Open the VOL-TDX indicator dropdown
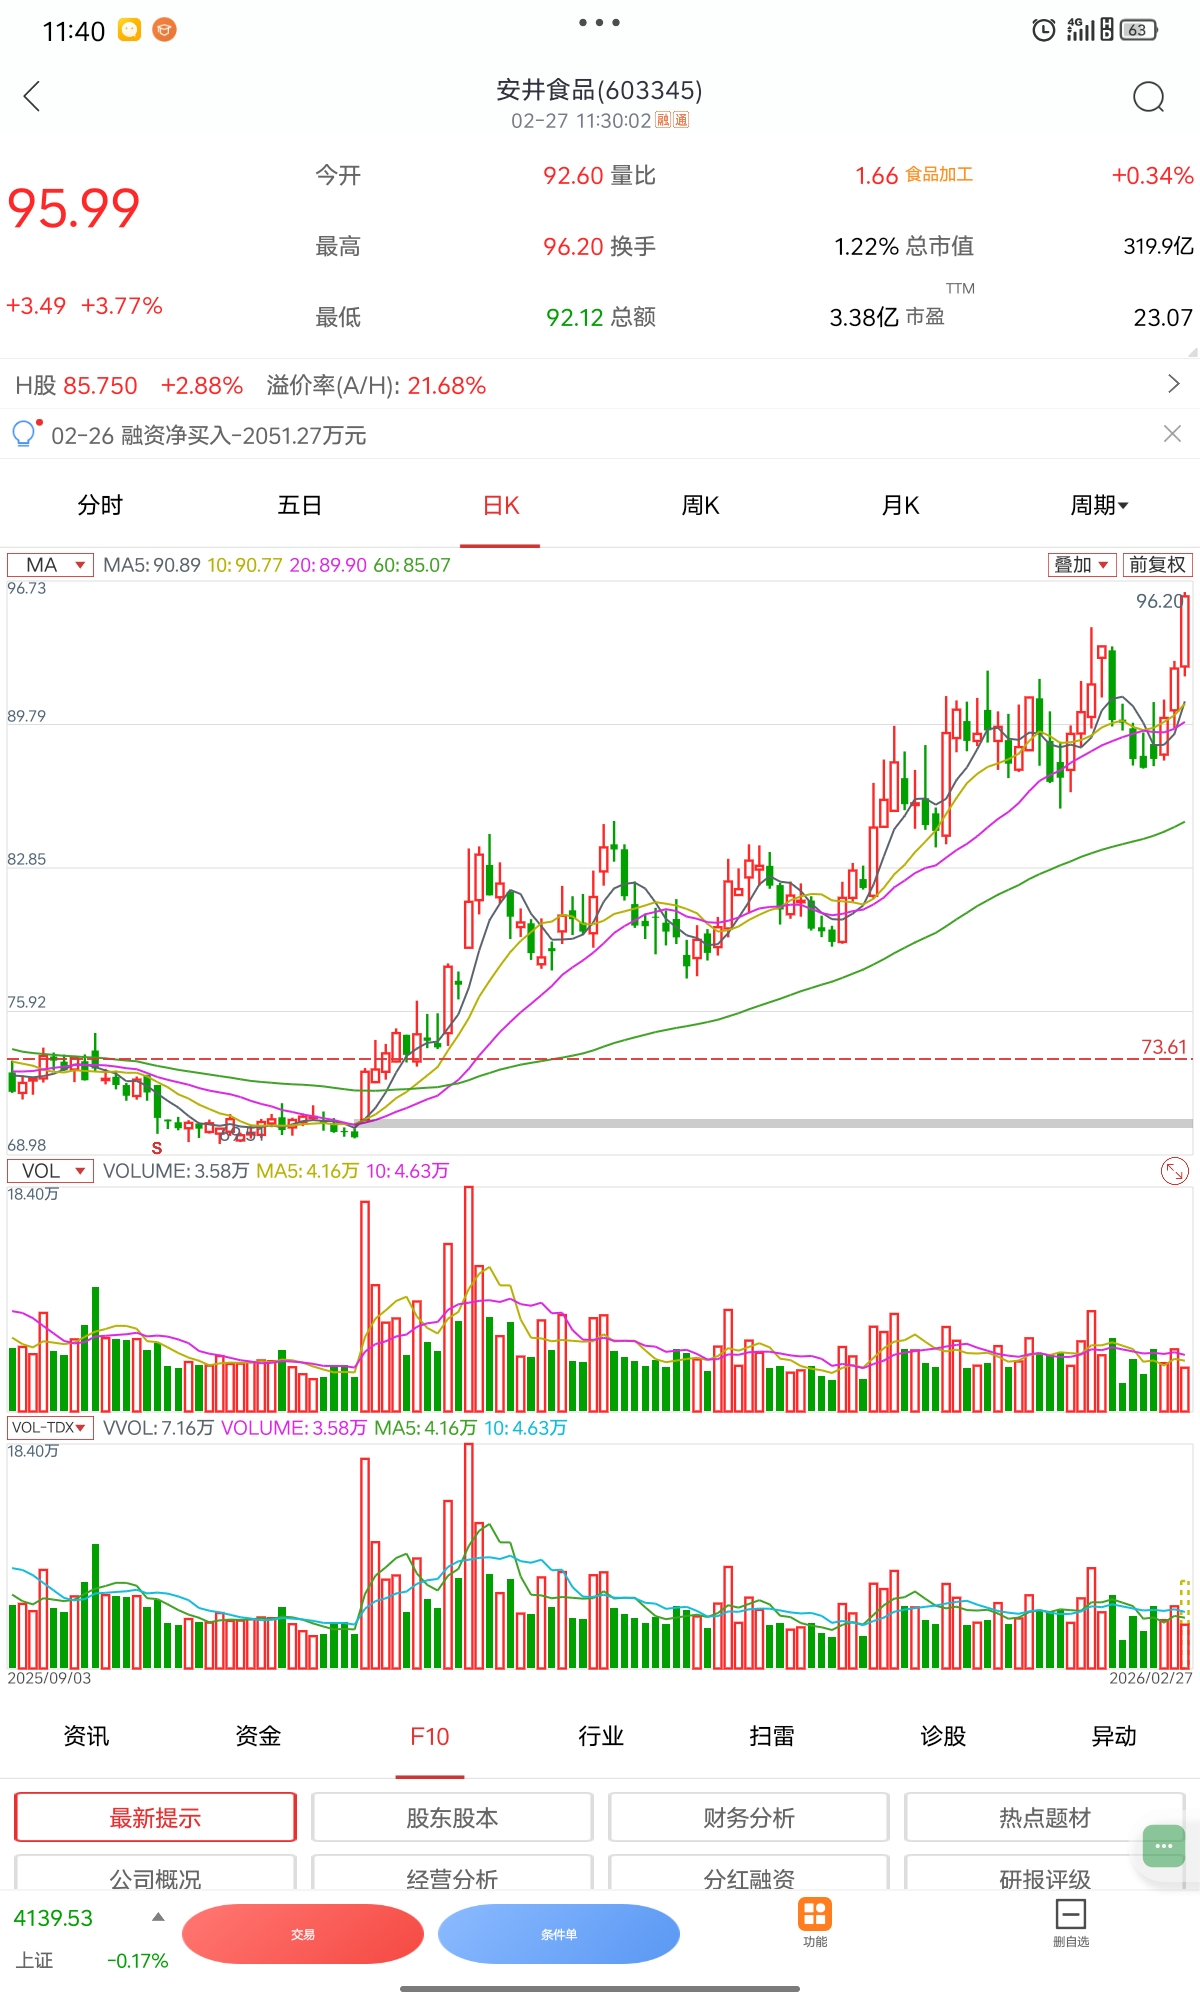The image size is (1200, 2000). 50,1428
